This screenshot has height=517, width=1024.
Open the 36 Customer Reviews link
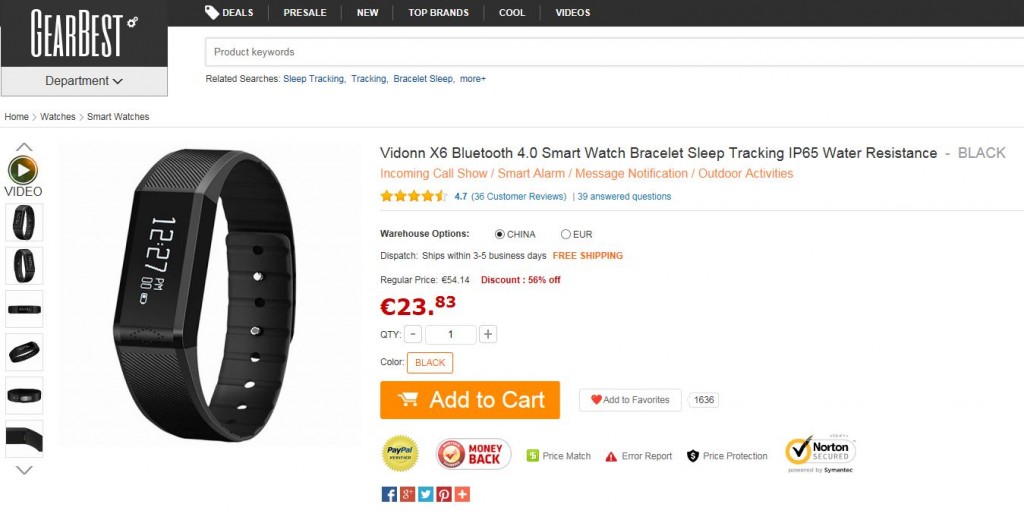coord(518,197)
